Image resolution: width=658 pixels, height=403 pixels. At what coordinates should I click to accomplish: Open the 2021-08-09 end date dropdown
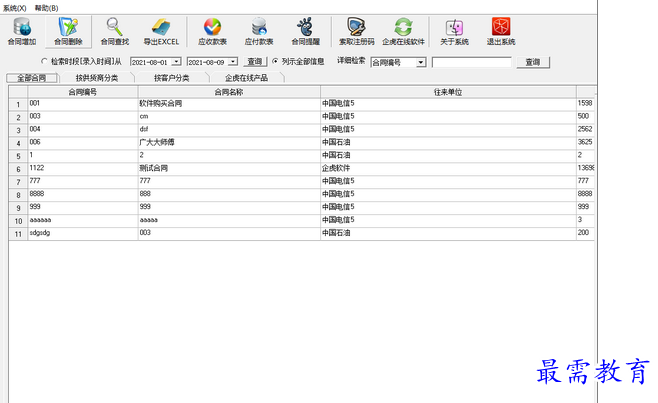coord(233,62)
